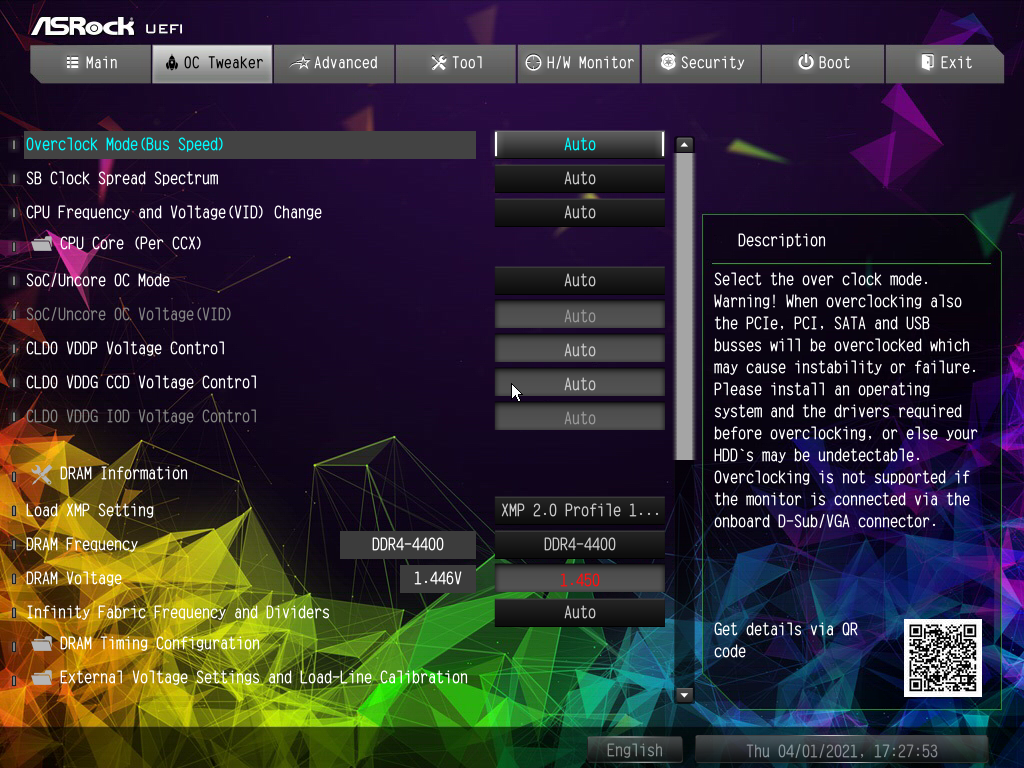Click the DRAM Voltage 1.450 field

[579, 579]
